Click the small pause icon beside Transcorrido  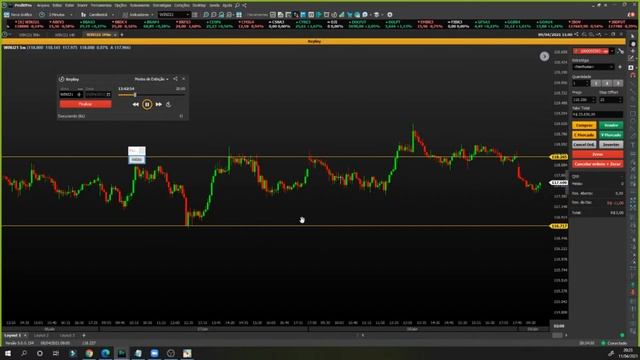click(x=181, y=116)
